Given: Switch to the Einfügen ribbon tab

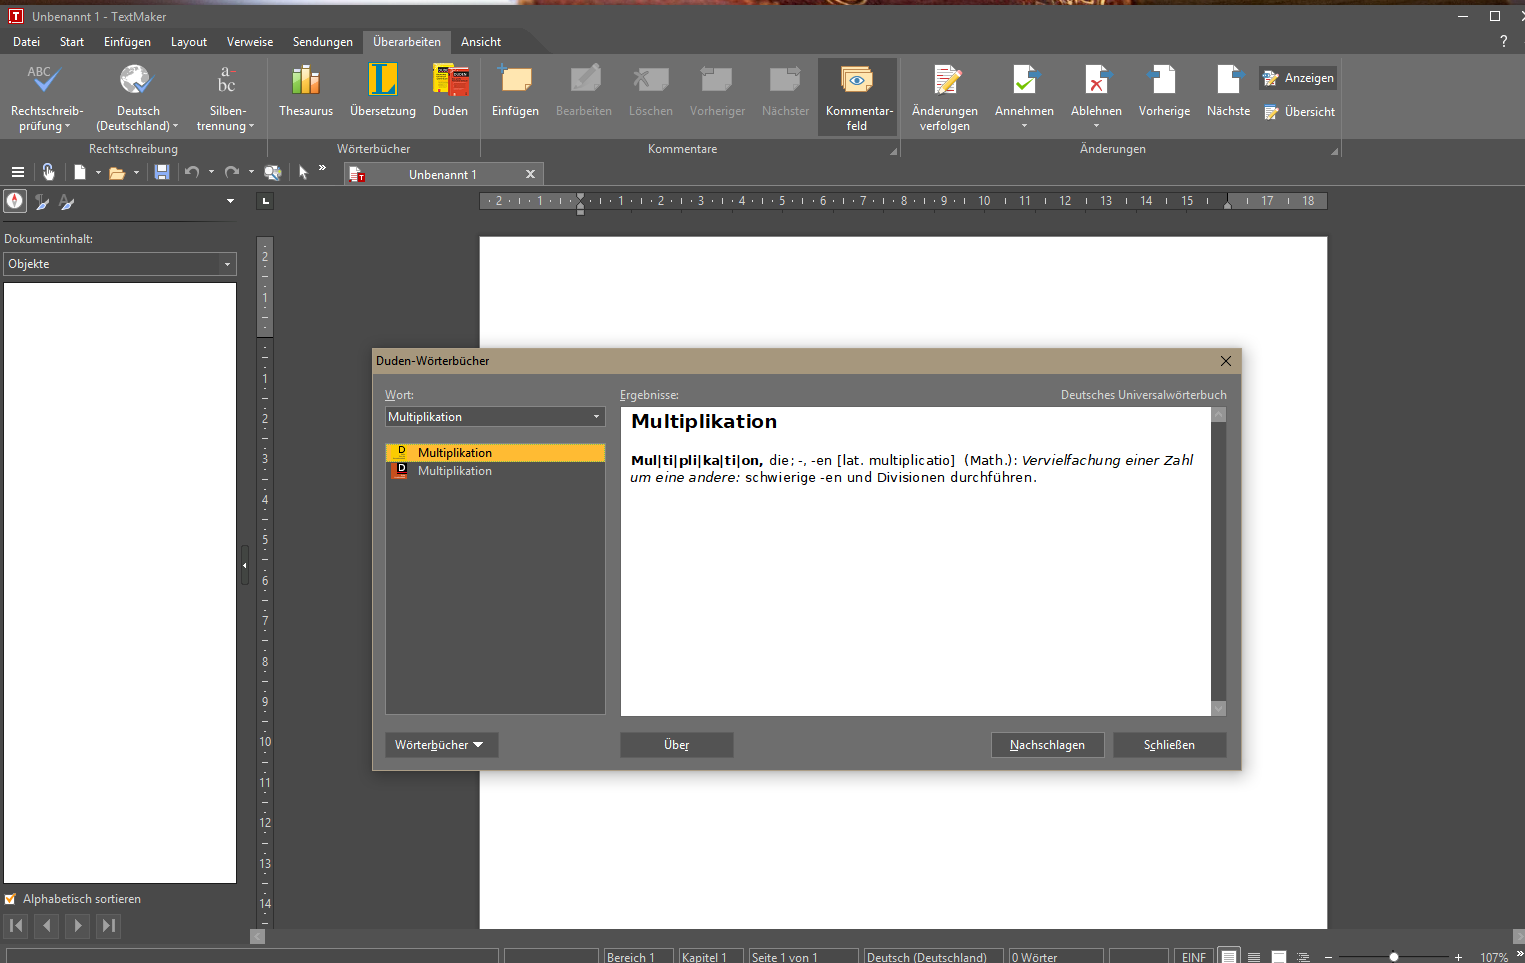Looking at the screenshot, I should tap(127, 42).
